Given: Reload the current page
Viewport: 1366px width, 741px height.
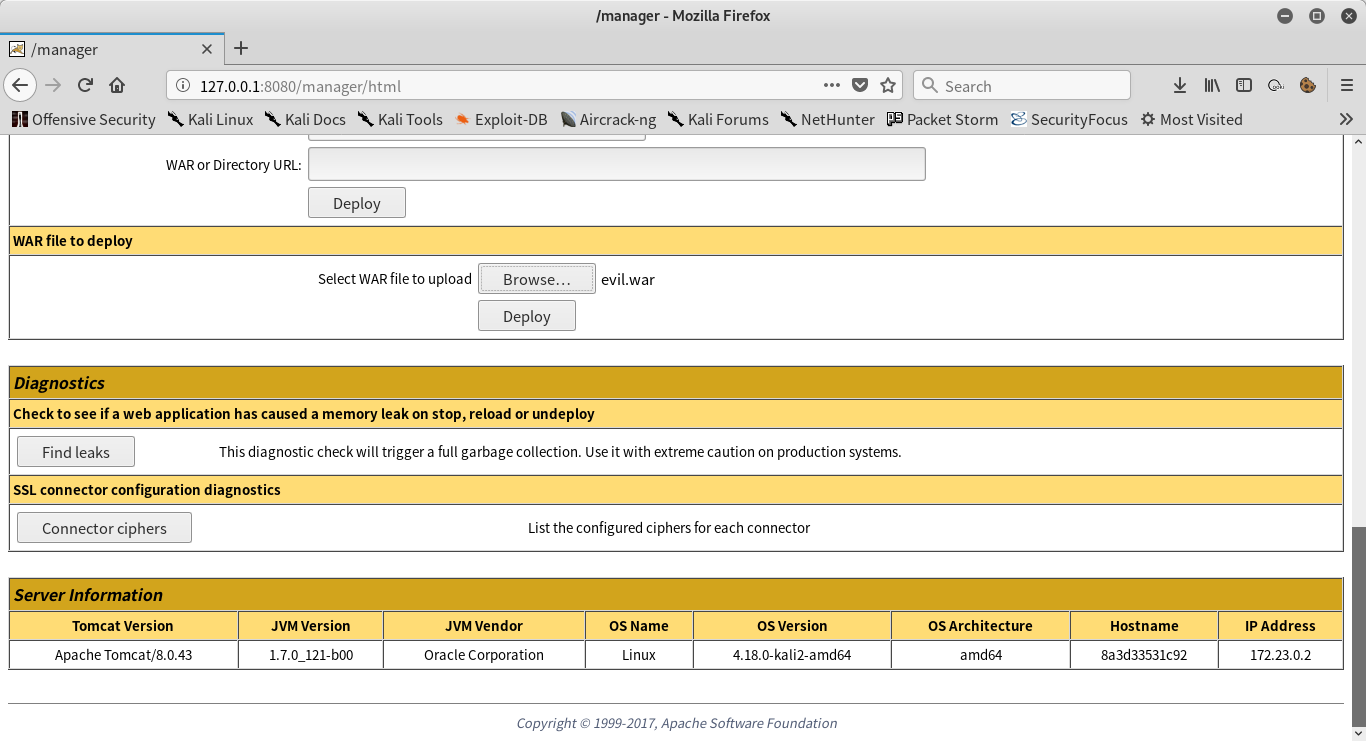Looking at the screenshot, I should point(85,86).
